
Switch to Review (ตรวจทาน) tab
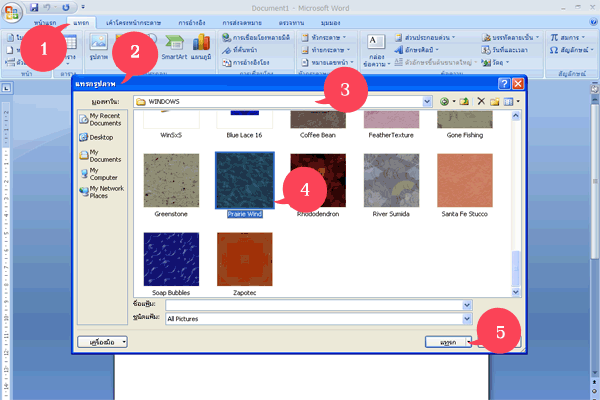pyautogui.click(x=291, y=23)
